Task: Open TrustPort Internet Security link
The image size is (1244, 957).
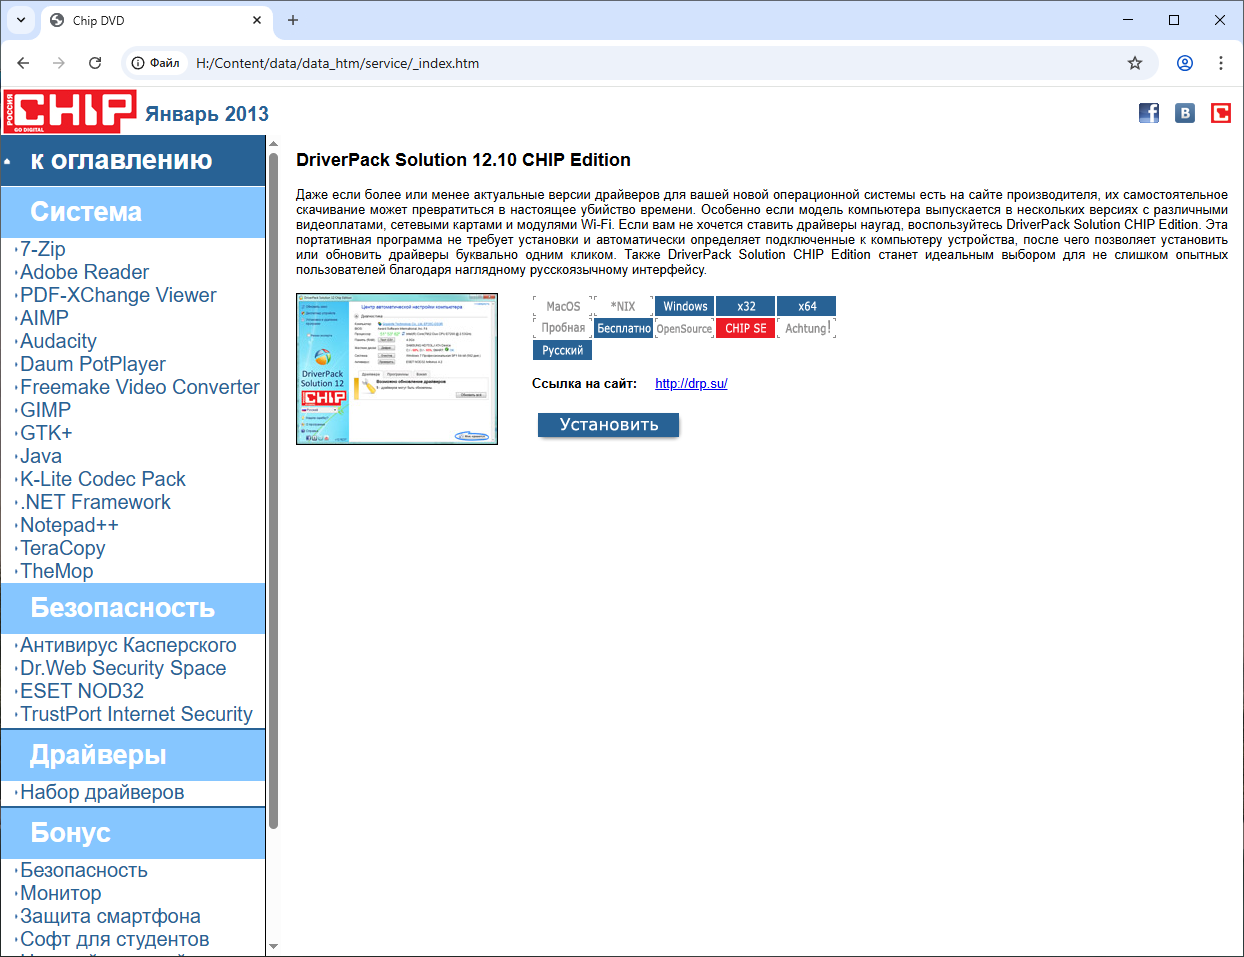Action: tap(137, 714)
